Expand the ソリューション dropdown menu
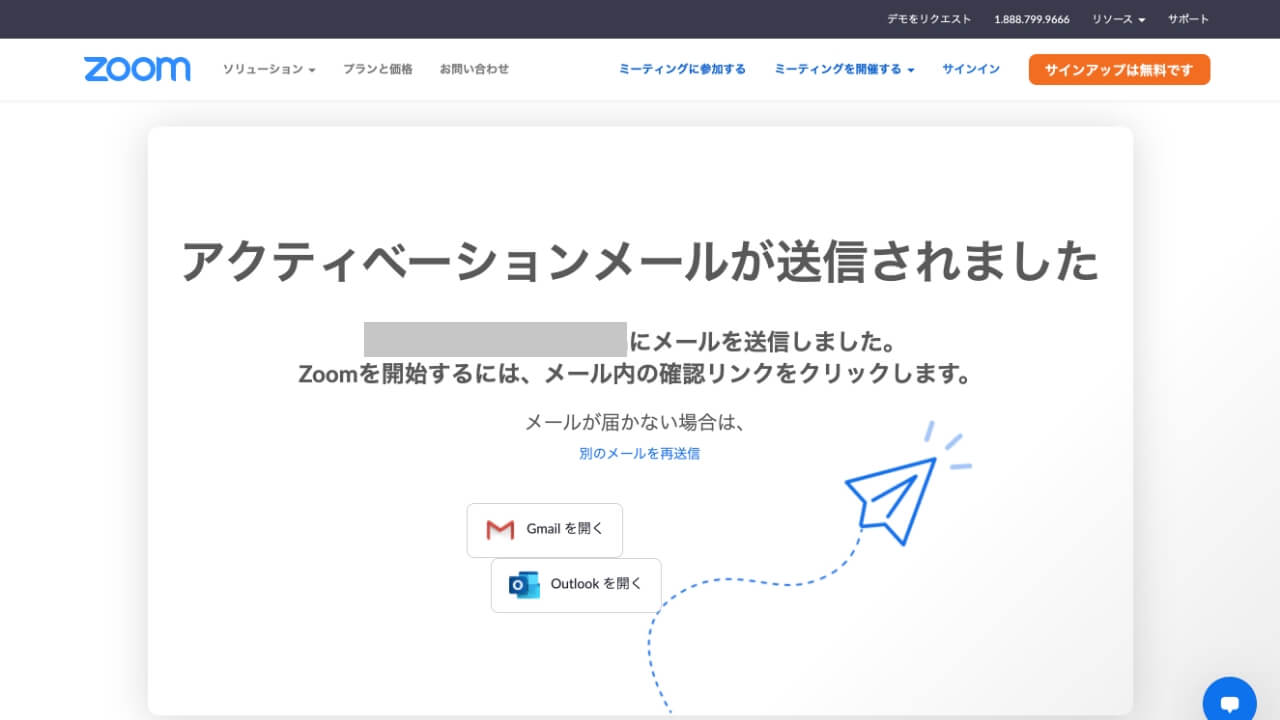1280x720 pixels. [x=269, y=69]
